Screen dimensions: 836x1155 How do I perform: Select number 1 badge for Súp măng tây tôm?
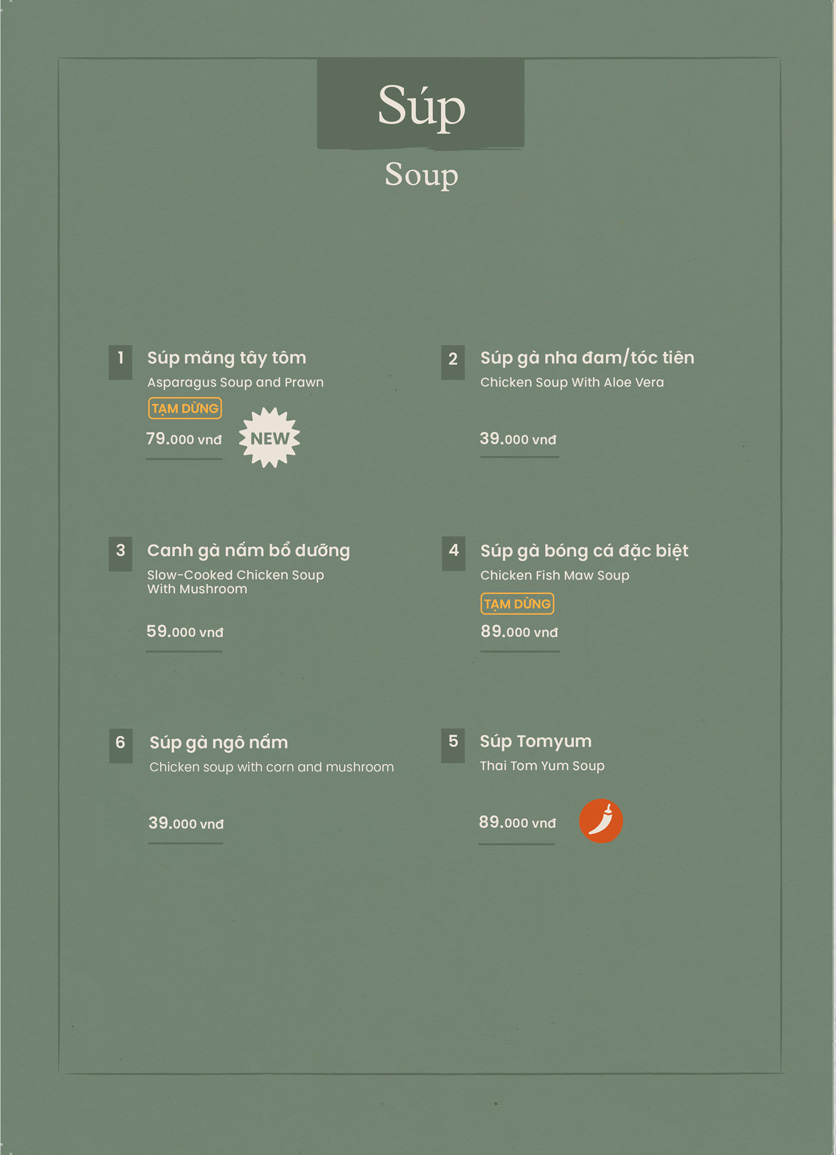(120, 362)
